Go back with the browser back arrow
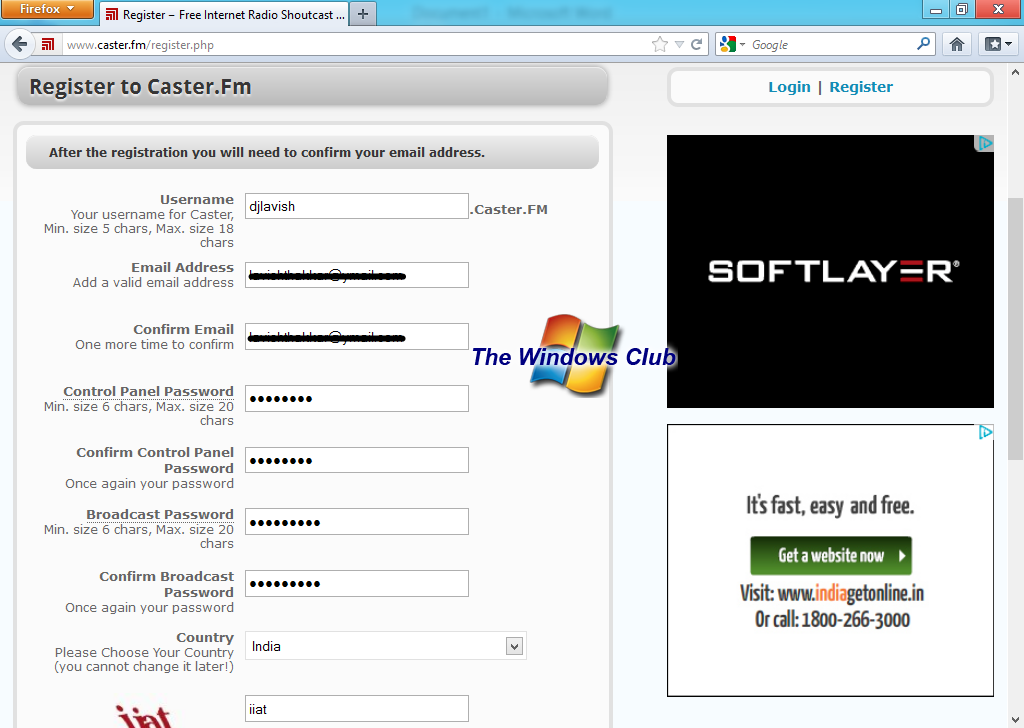This screenshot has width=1024, height=728. (x=20, y=44)
